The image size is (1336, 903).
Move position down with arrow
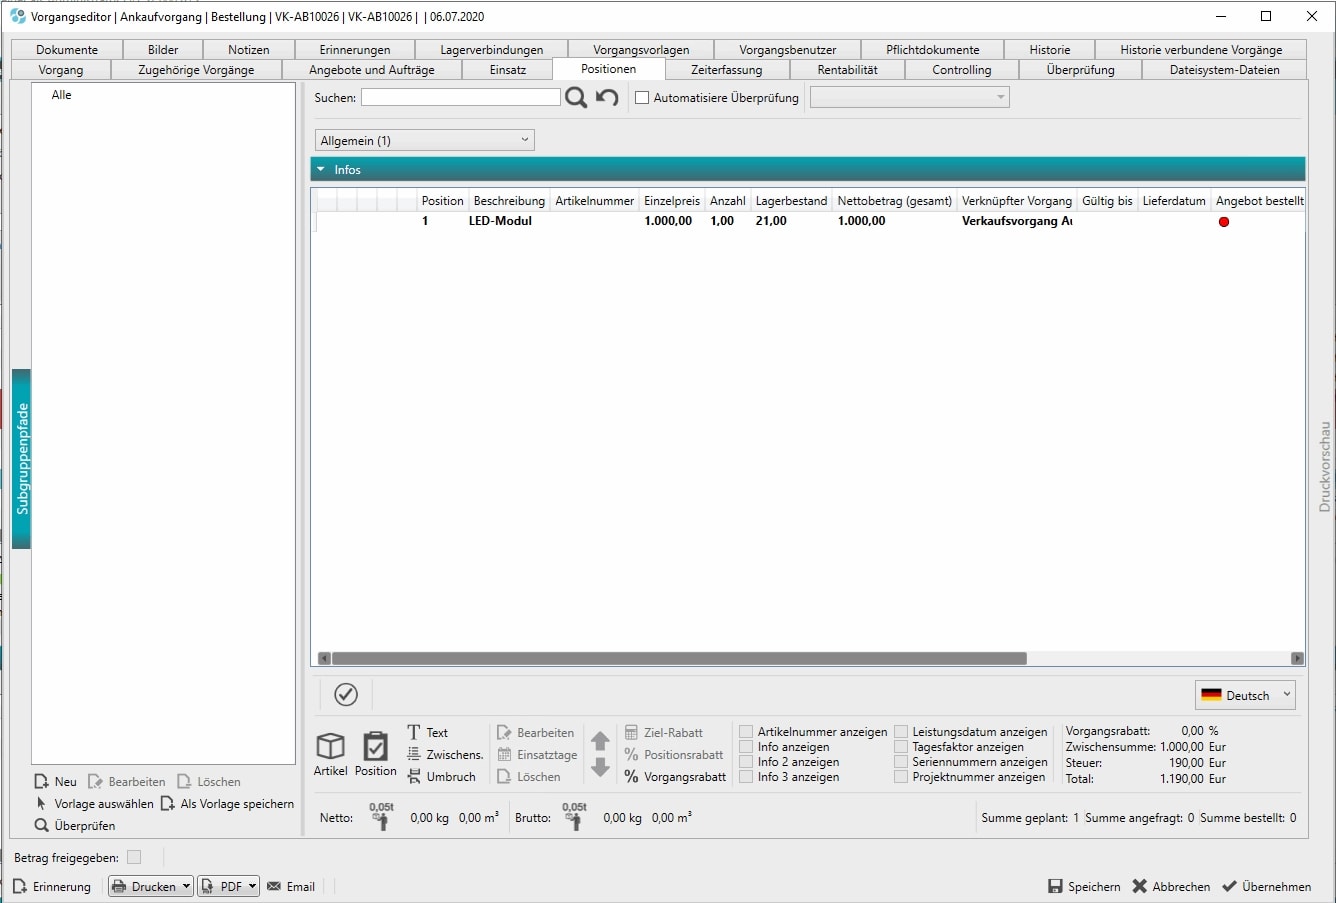click(600, 767)
